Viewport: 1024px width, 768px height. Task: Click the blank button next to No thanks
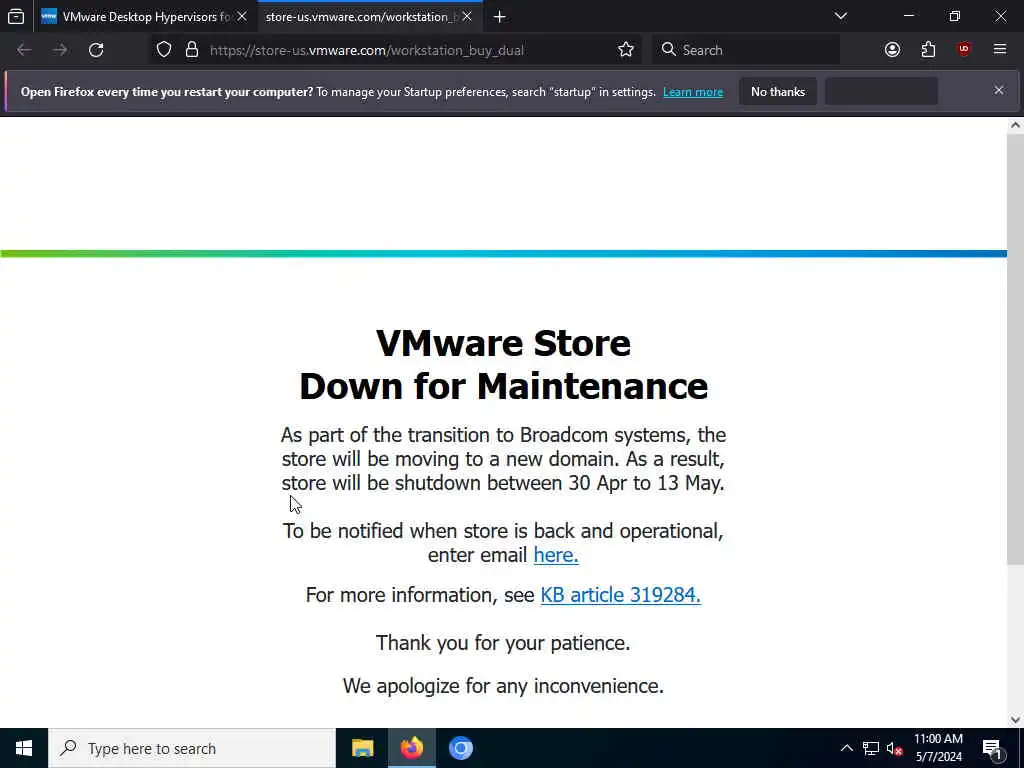click(881, 91)
